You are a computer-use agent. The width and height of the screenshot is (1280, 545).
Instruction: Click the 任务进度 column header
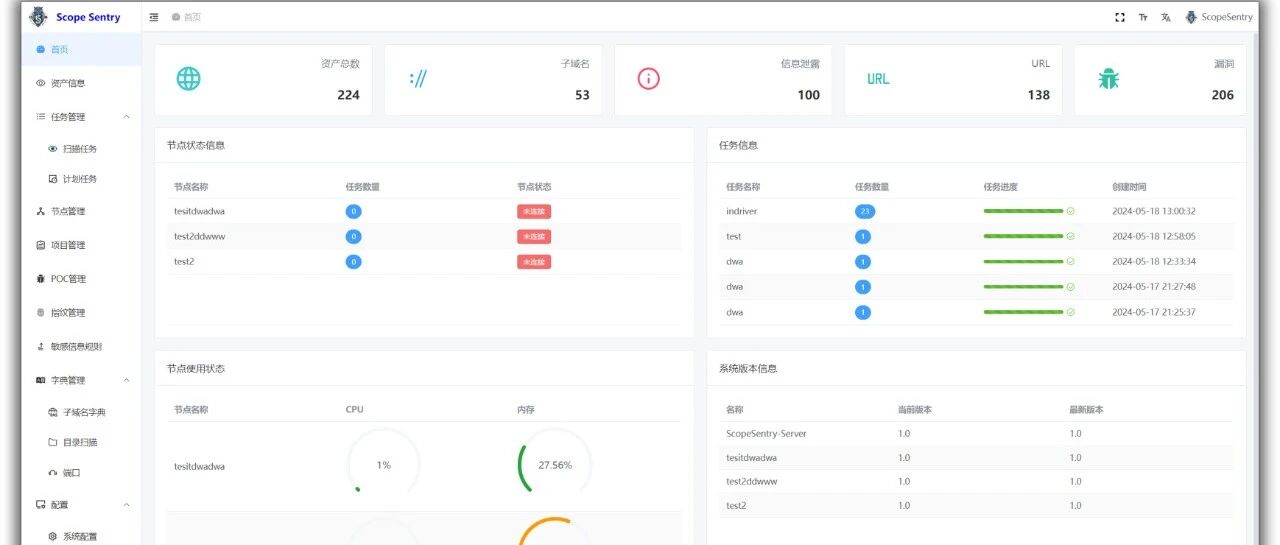click(1000, 187)
